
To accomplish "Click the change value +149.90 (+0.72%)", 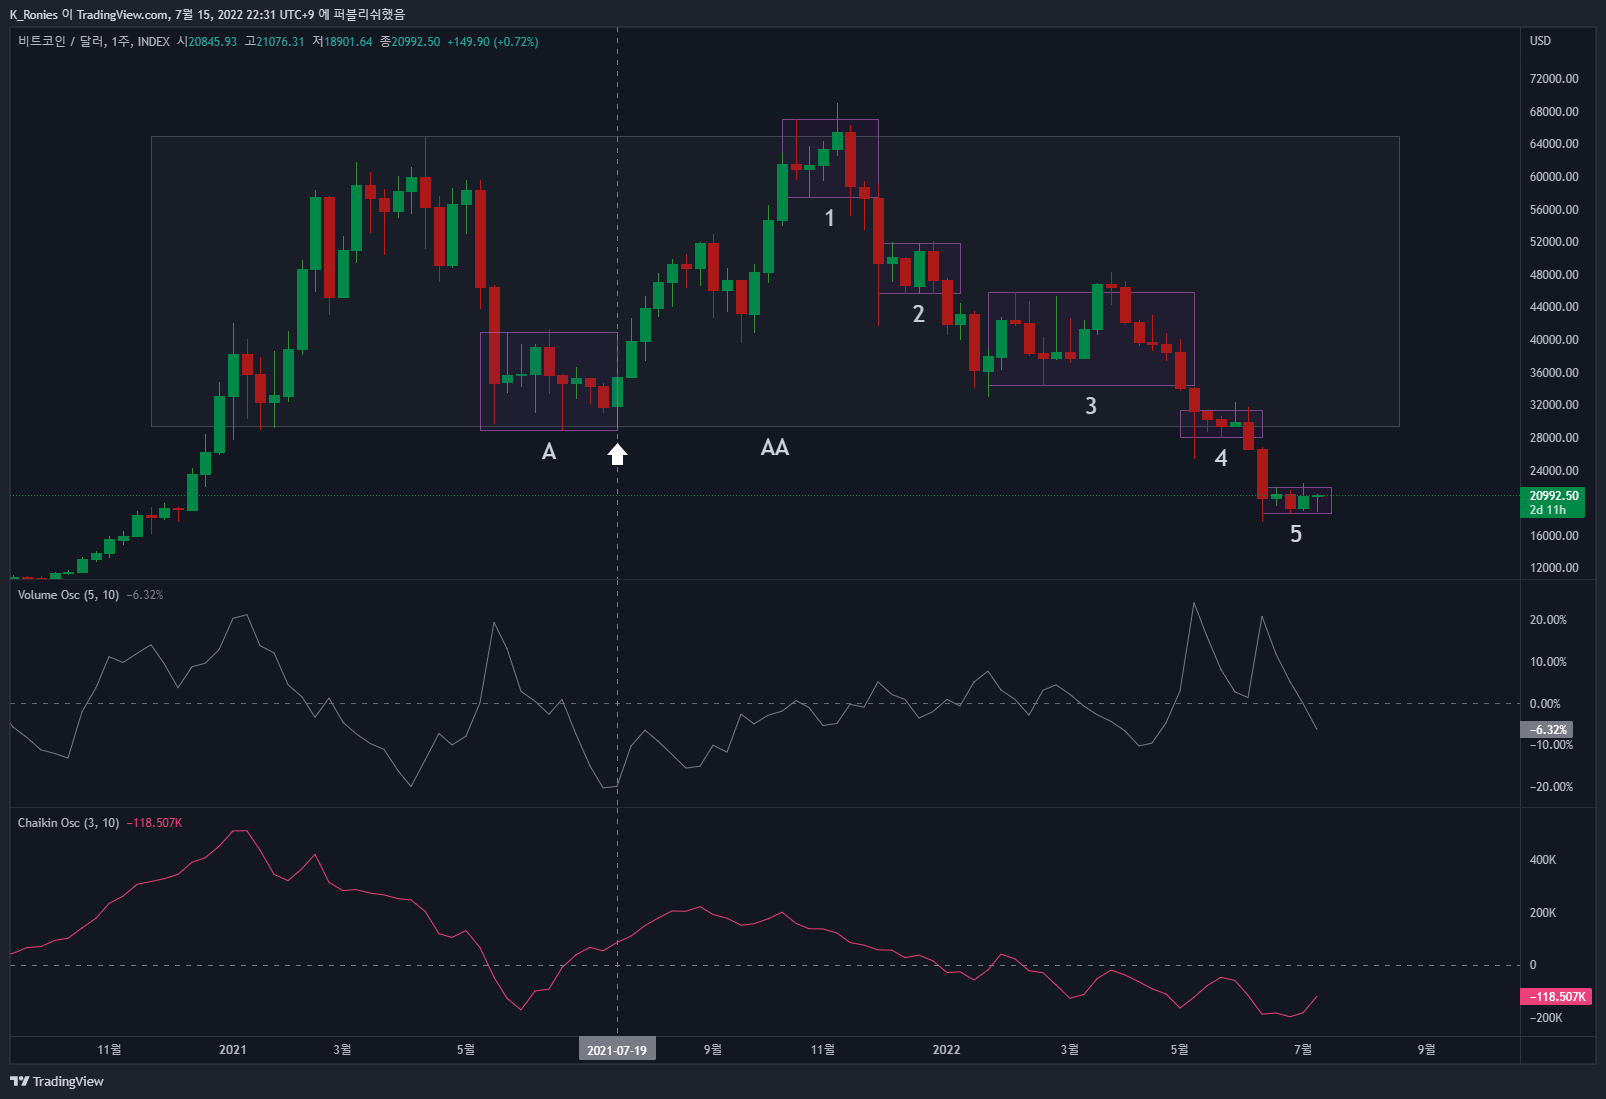I will (x=493, y=41).
